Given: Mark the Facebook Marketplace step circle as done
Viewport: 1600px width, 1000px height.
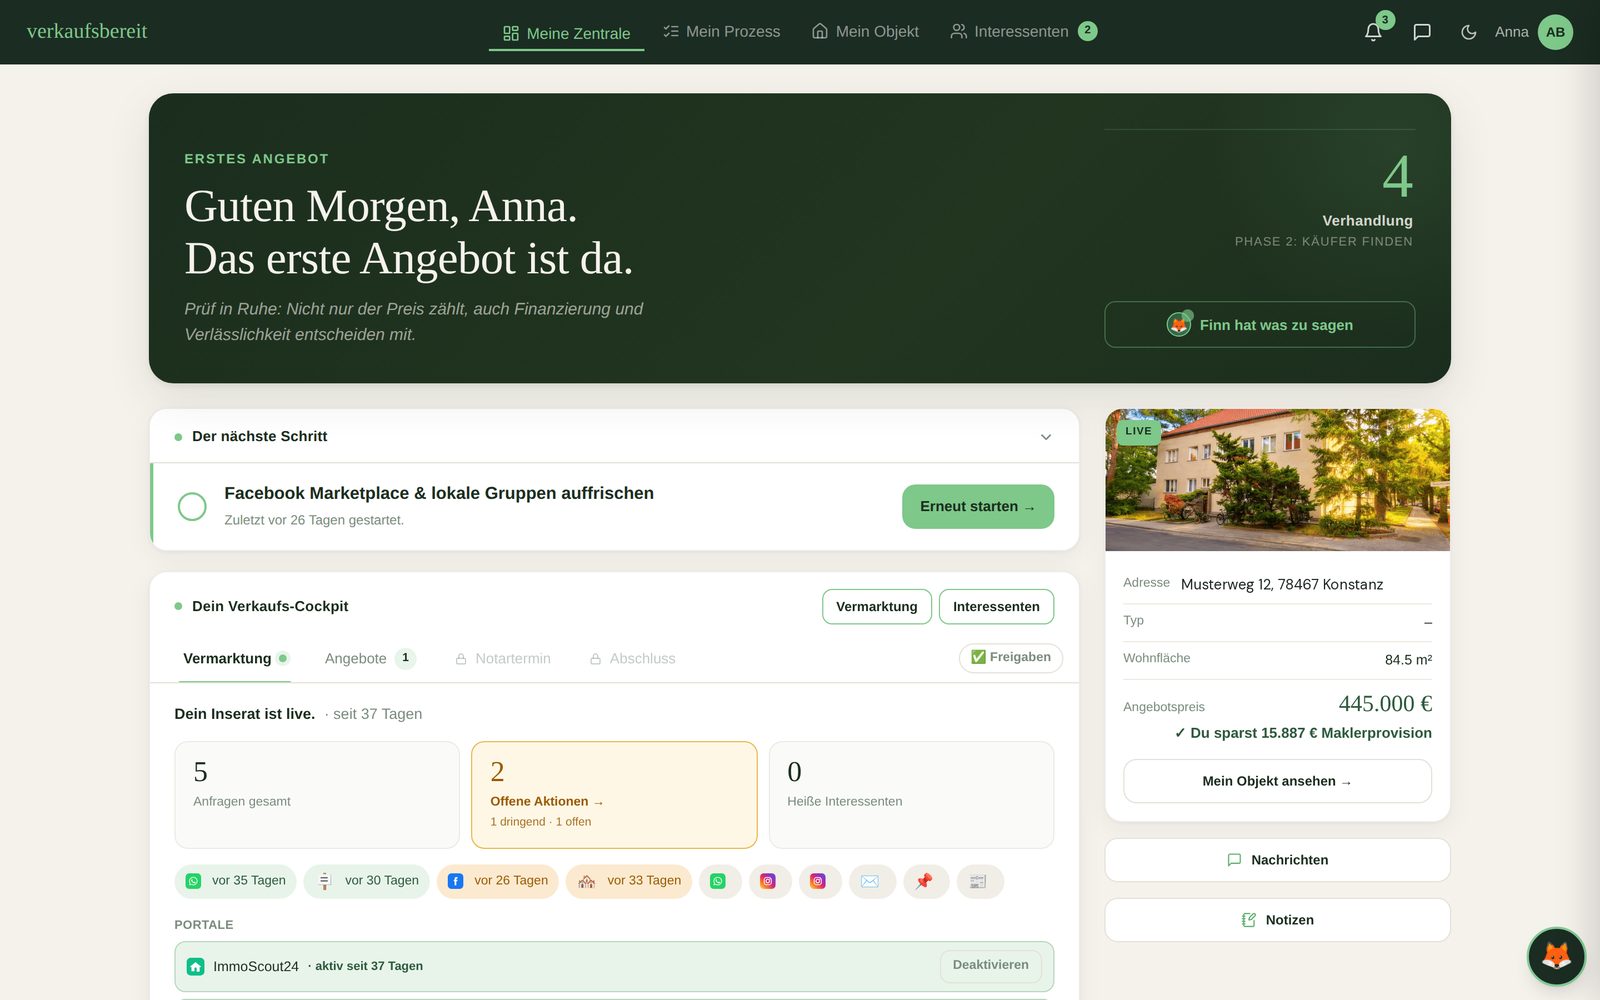Looking at the screenshot, I should [x=192, y=506].
